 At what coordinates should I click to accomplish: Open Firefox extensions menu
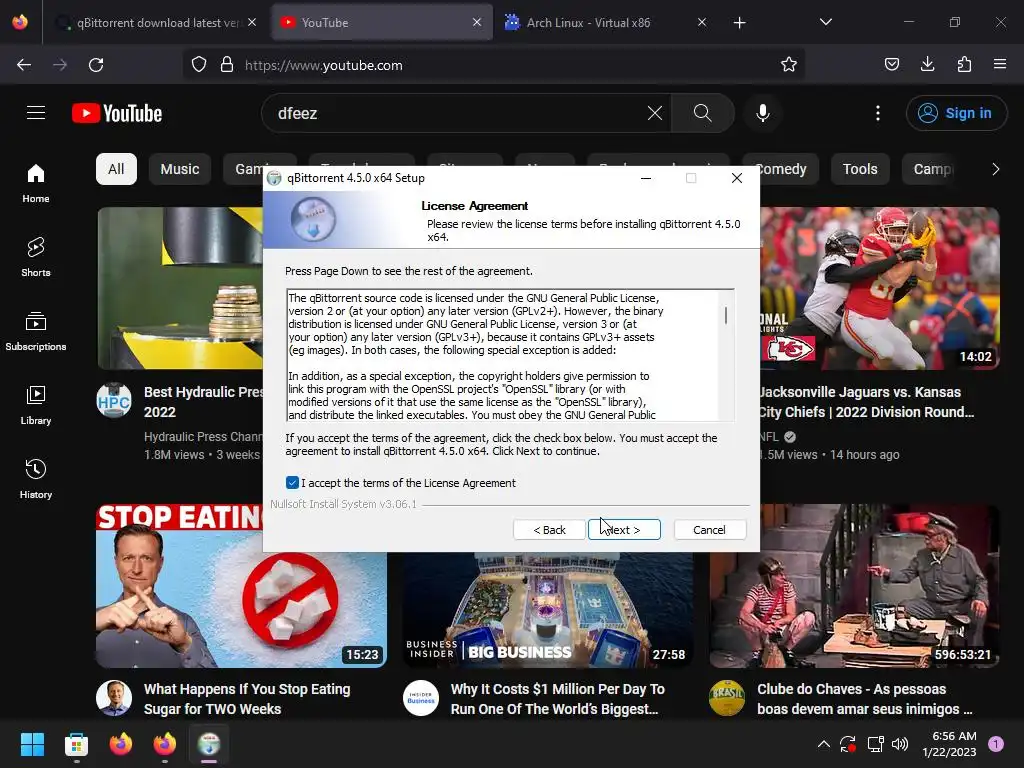964,65
